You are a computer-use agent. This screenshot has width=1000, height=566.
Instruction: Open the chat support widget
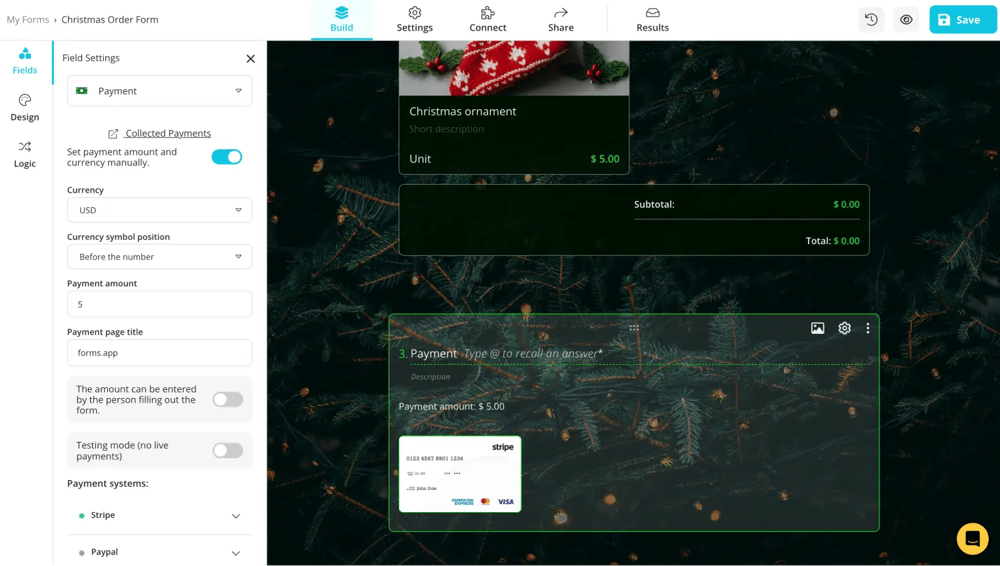(972, 538)
